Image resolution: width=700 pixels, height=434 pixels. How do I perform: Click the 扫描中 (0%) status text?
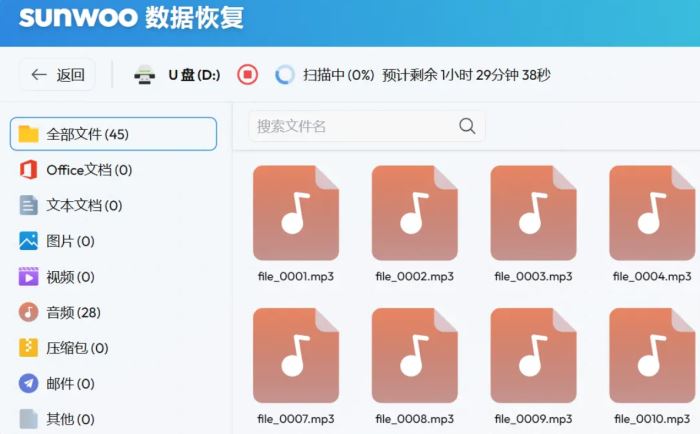339,75
